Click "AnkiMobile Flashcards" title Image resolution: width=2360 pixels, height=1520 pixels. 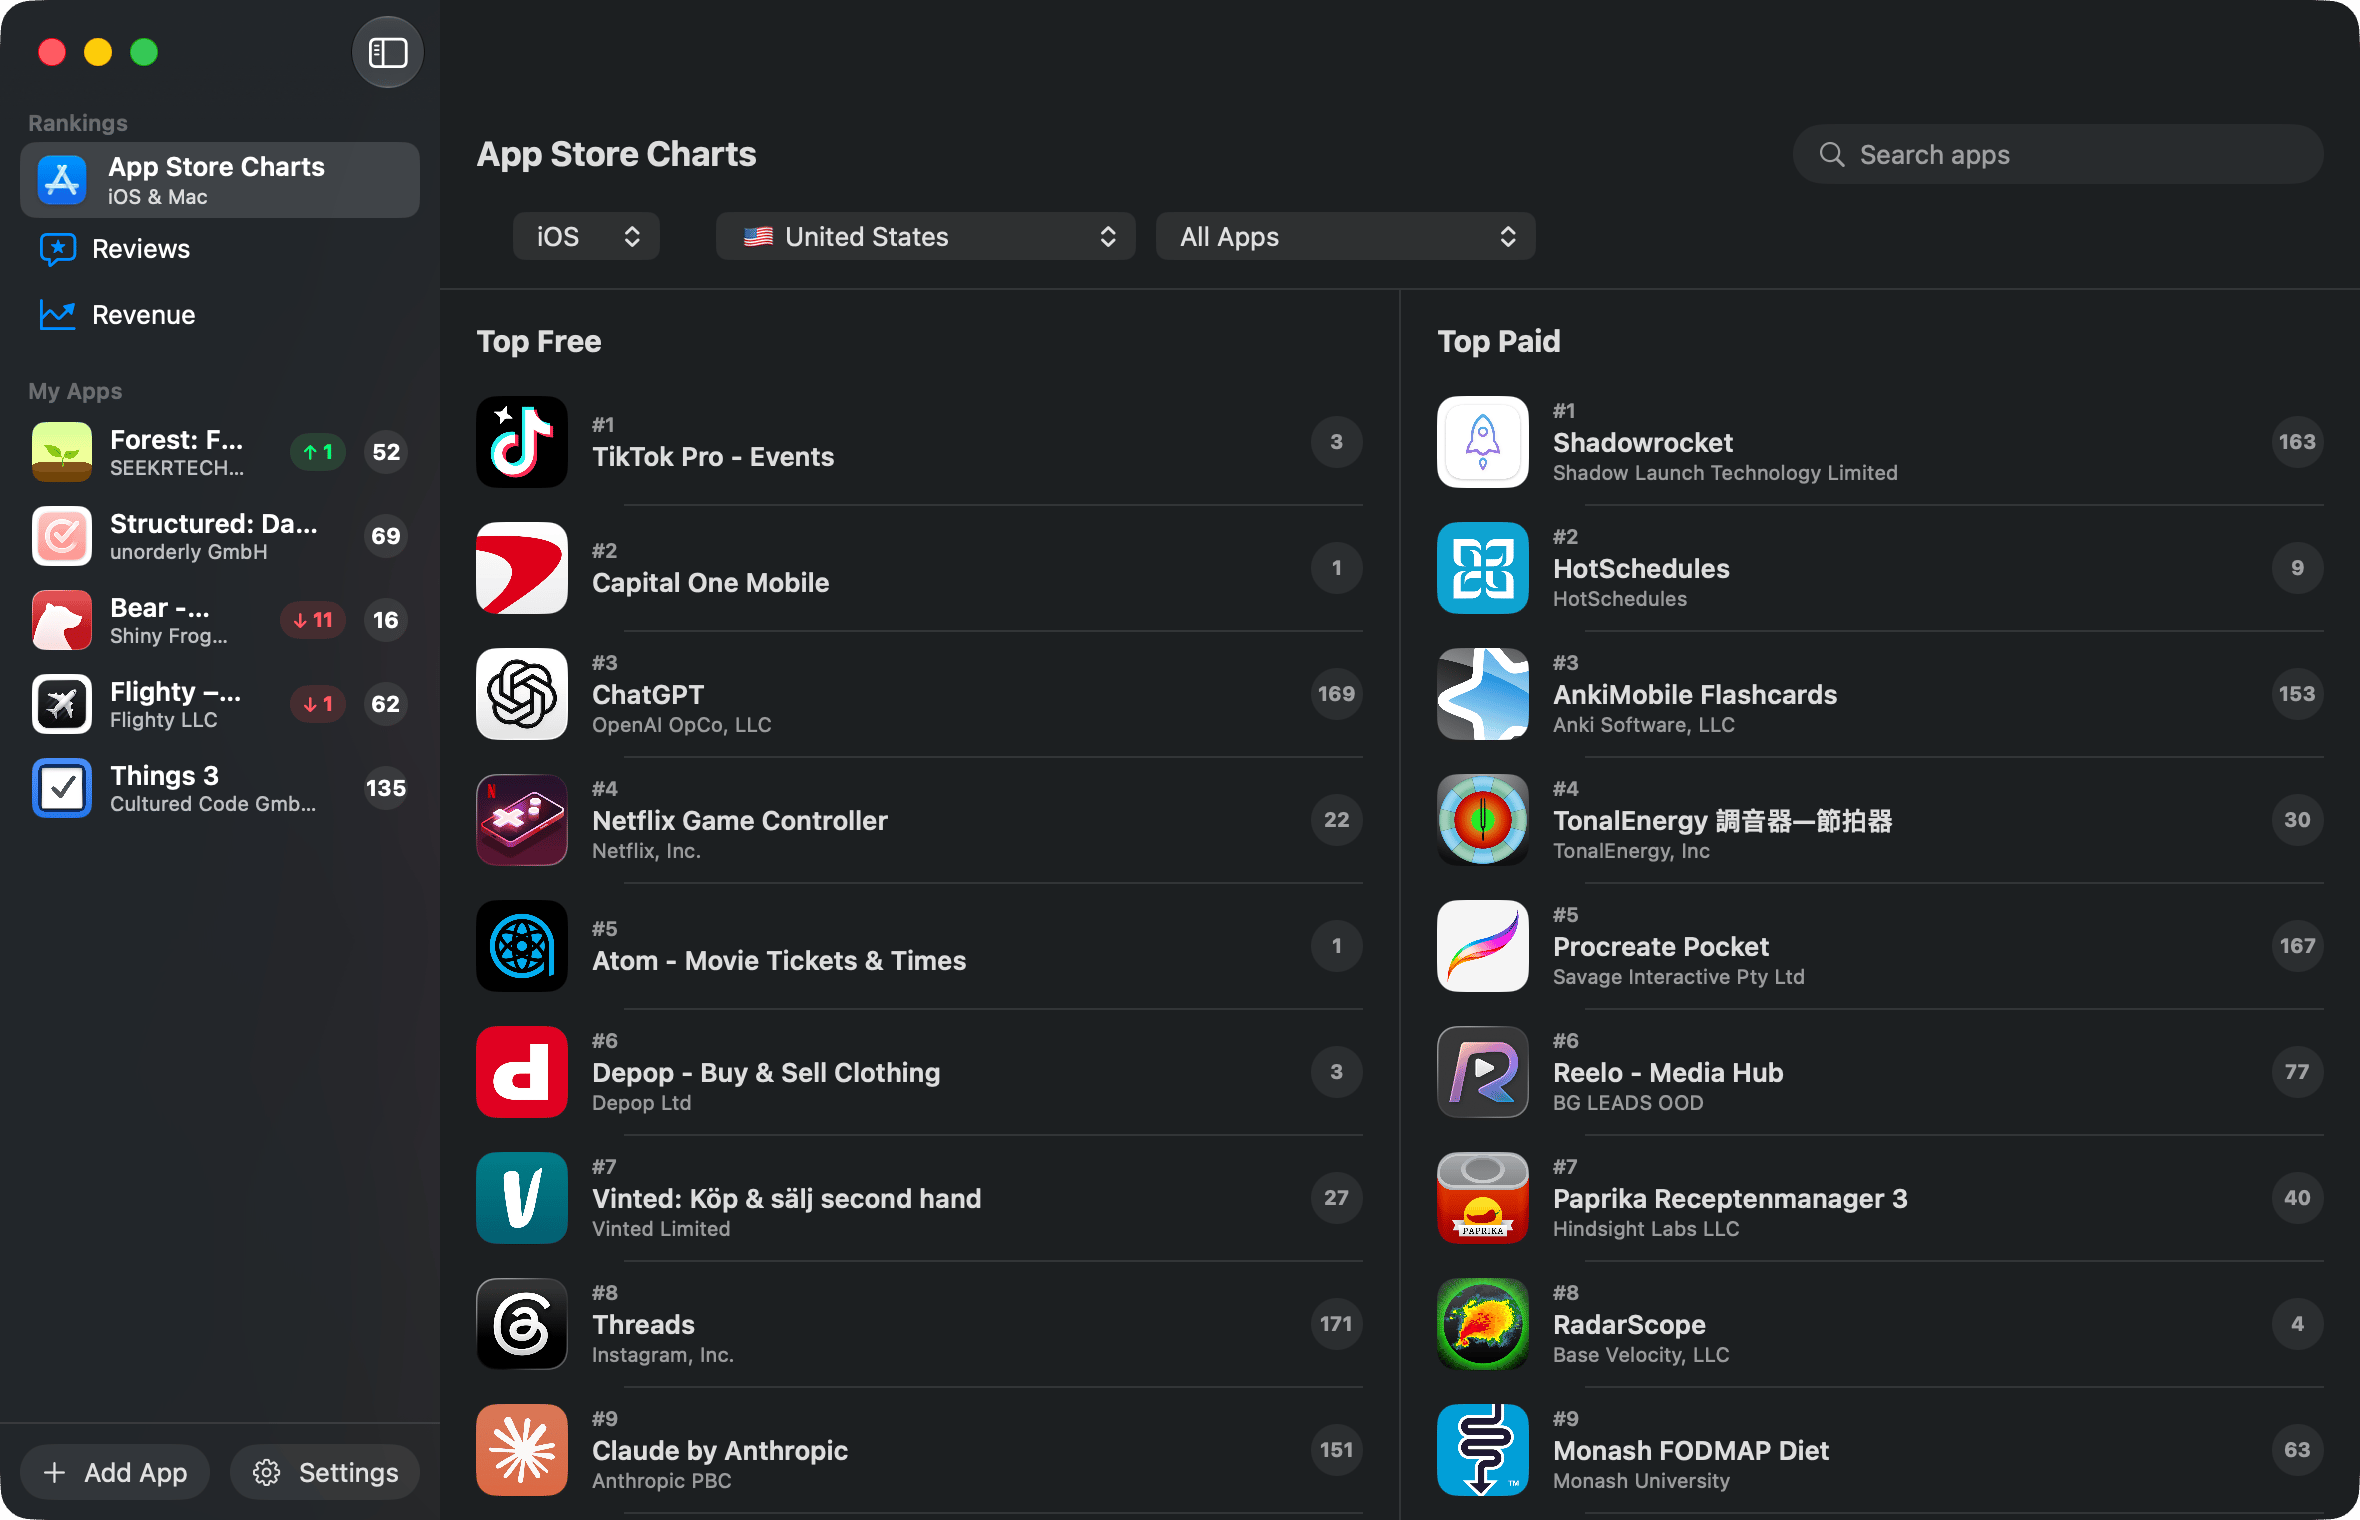click(x=1695, y=695)
